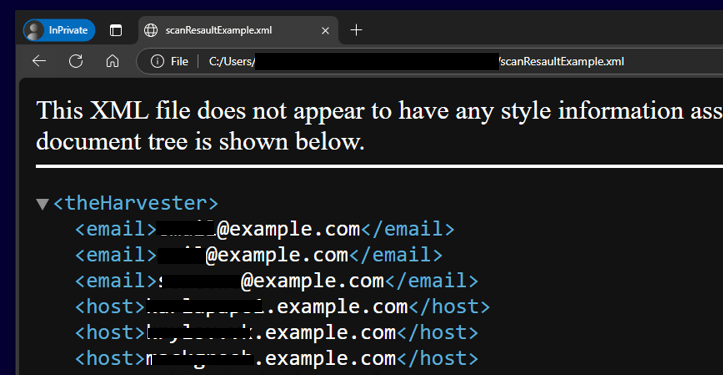
Task: Open the tab actions menu icon
Action: pos(116,30)
